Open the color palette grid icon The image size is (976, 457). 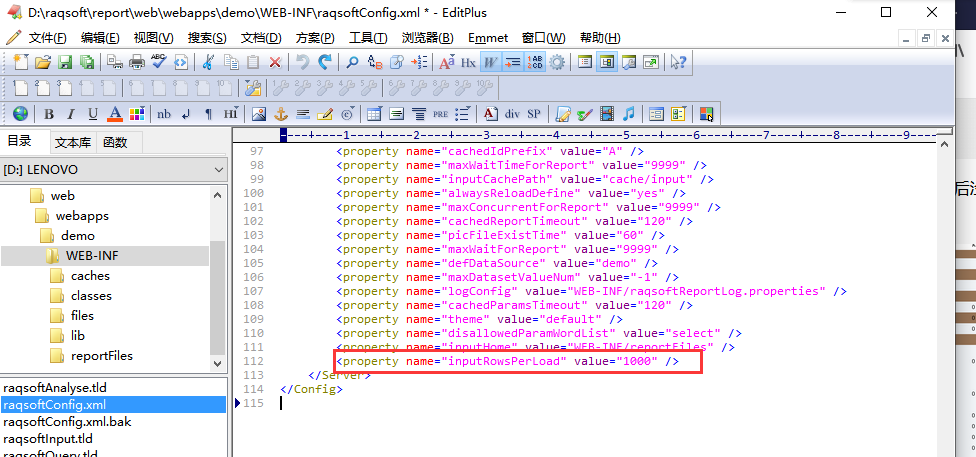coord(136,113)
